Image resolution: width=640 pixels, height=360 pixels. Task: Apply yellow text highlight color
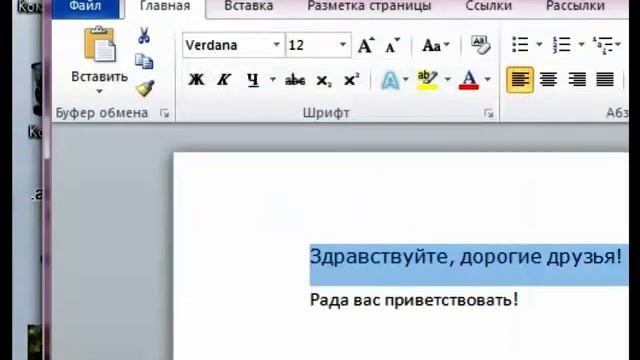427,80
